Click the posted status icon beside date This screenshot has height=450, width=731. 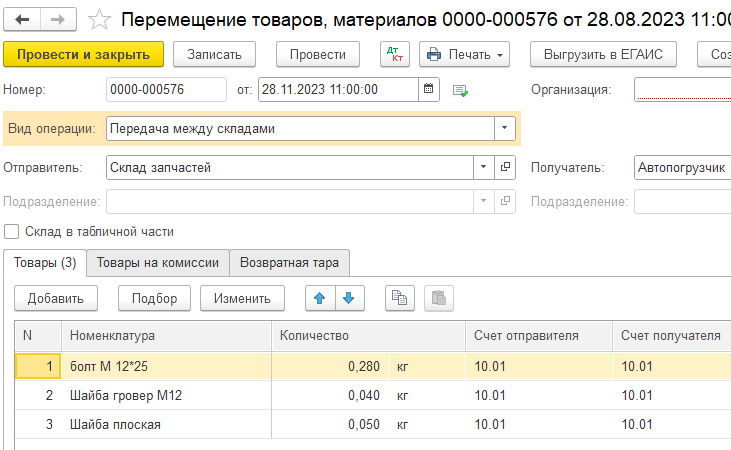point(460,90)
